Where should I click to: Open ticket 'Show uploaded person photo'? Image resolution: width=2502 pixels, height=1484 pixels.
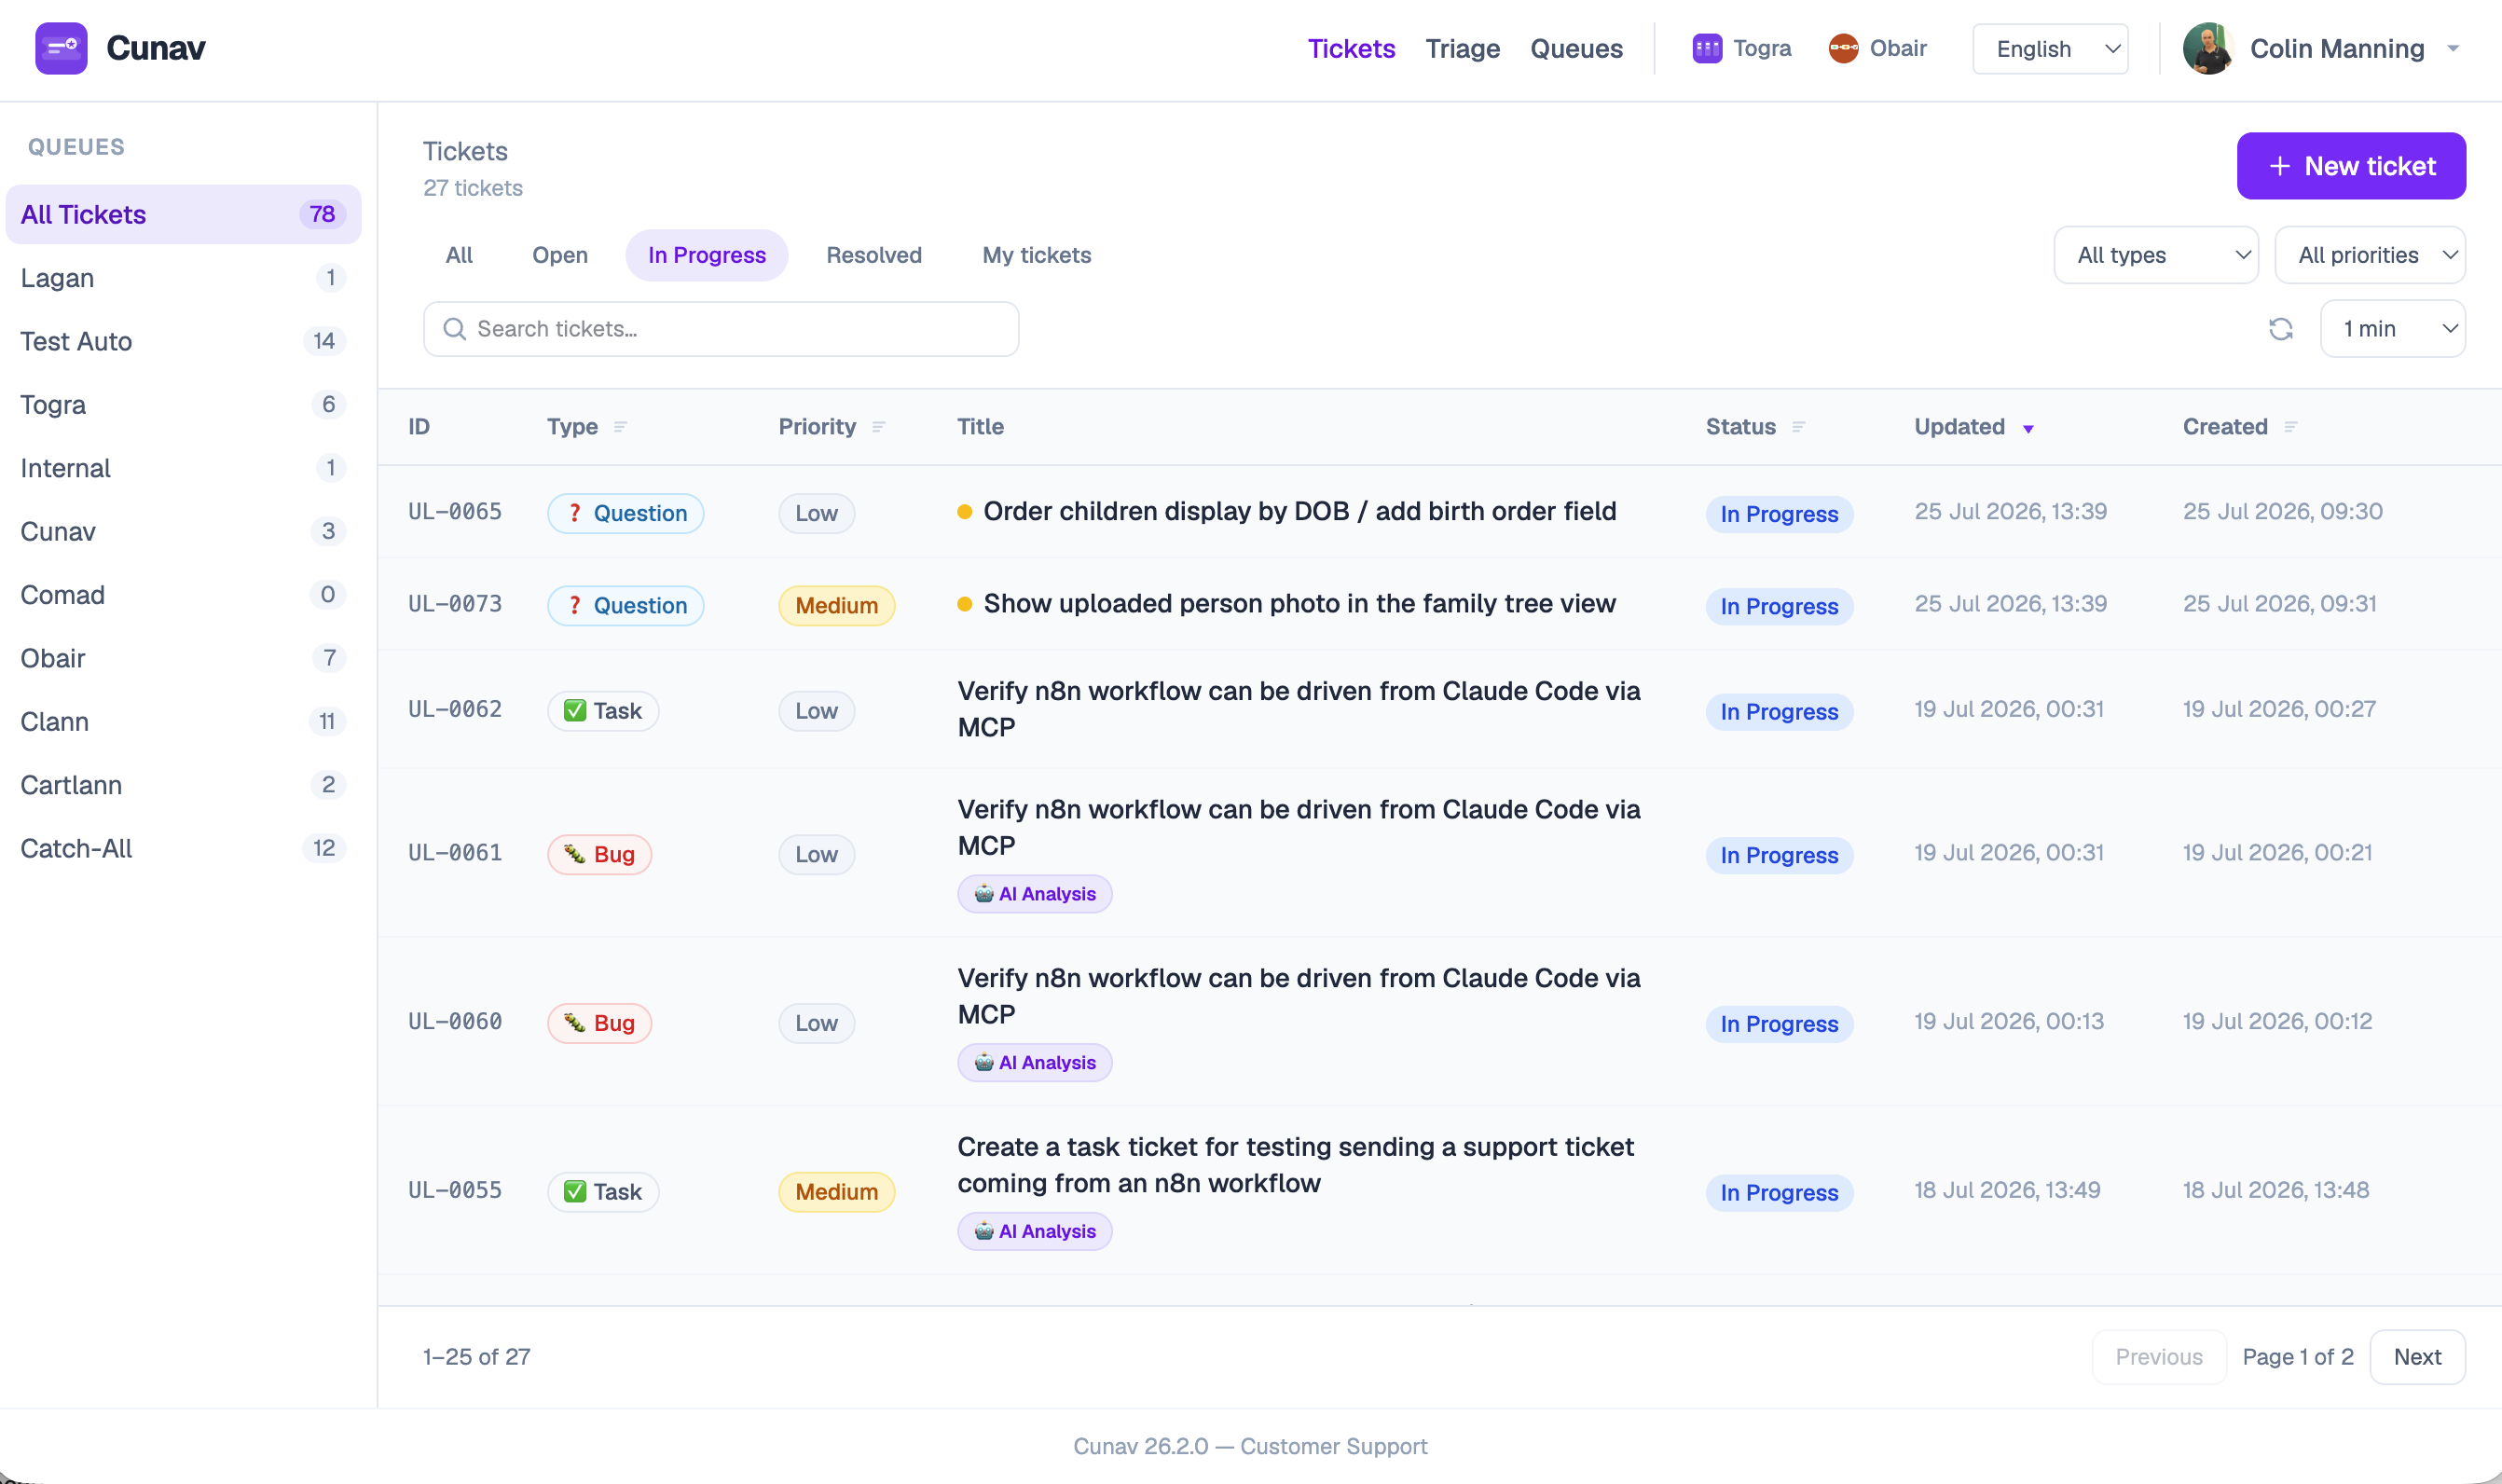pos(1299,603)
